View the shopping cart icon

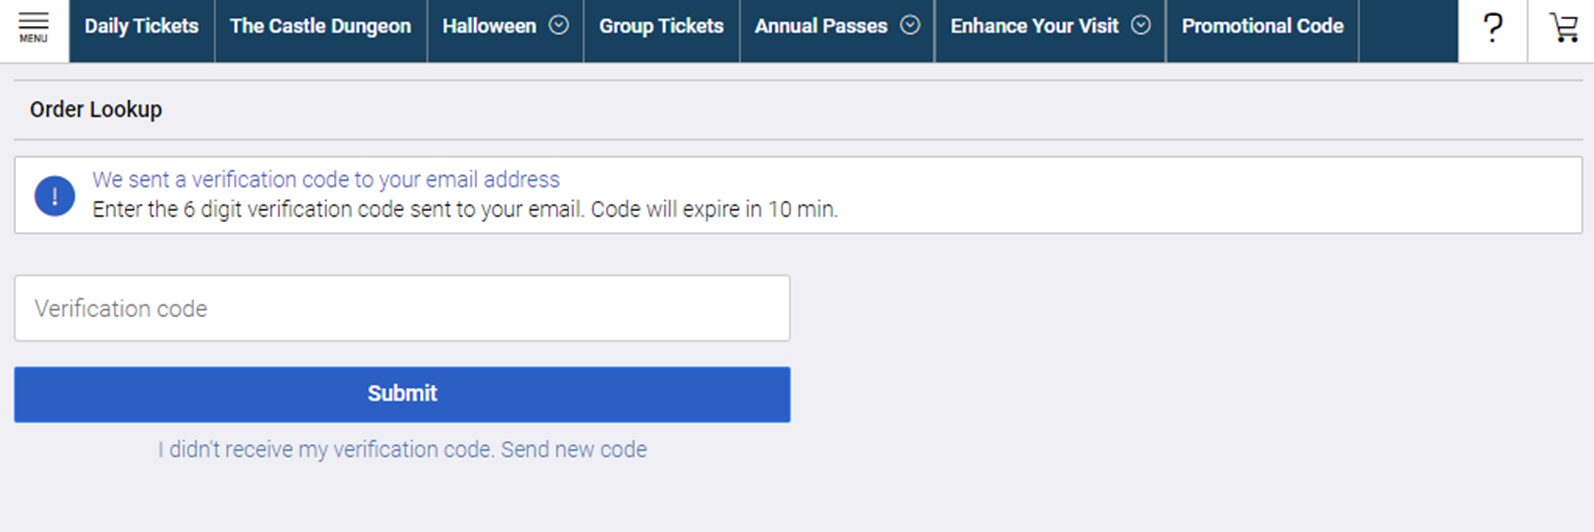[1563, 27]
